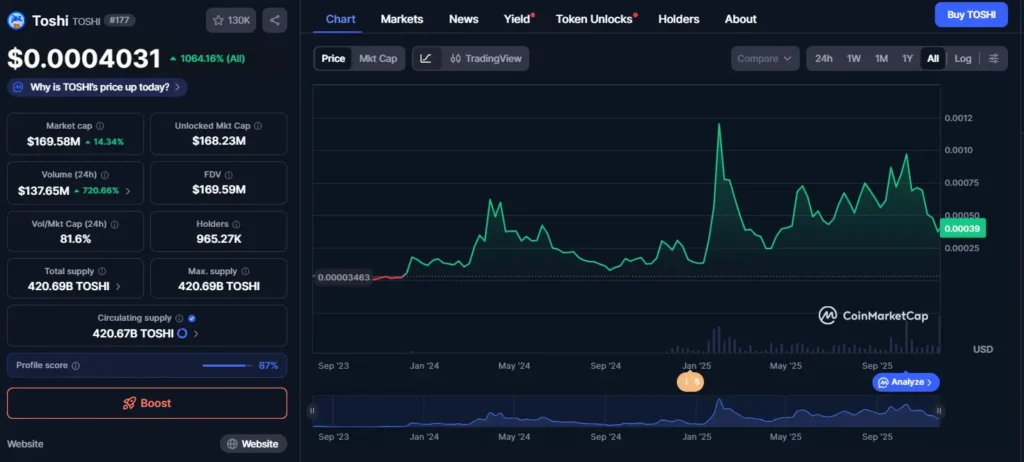Click the $169.58M market cap value
The image size is (1024, 462).
54,141
